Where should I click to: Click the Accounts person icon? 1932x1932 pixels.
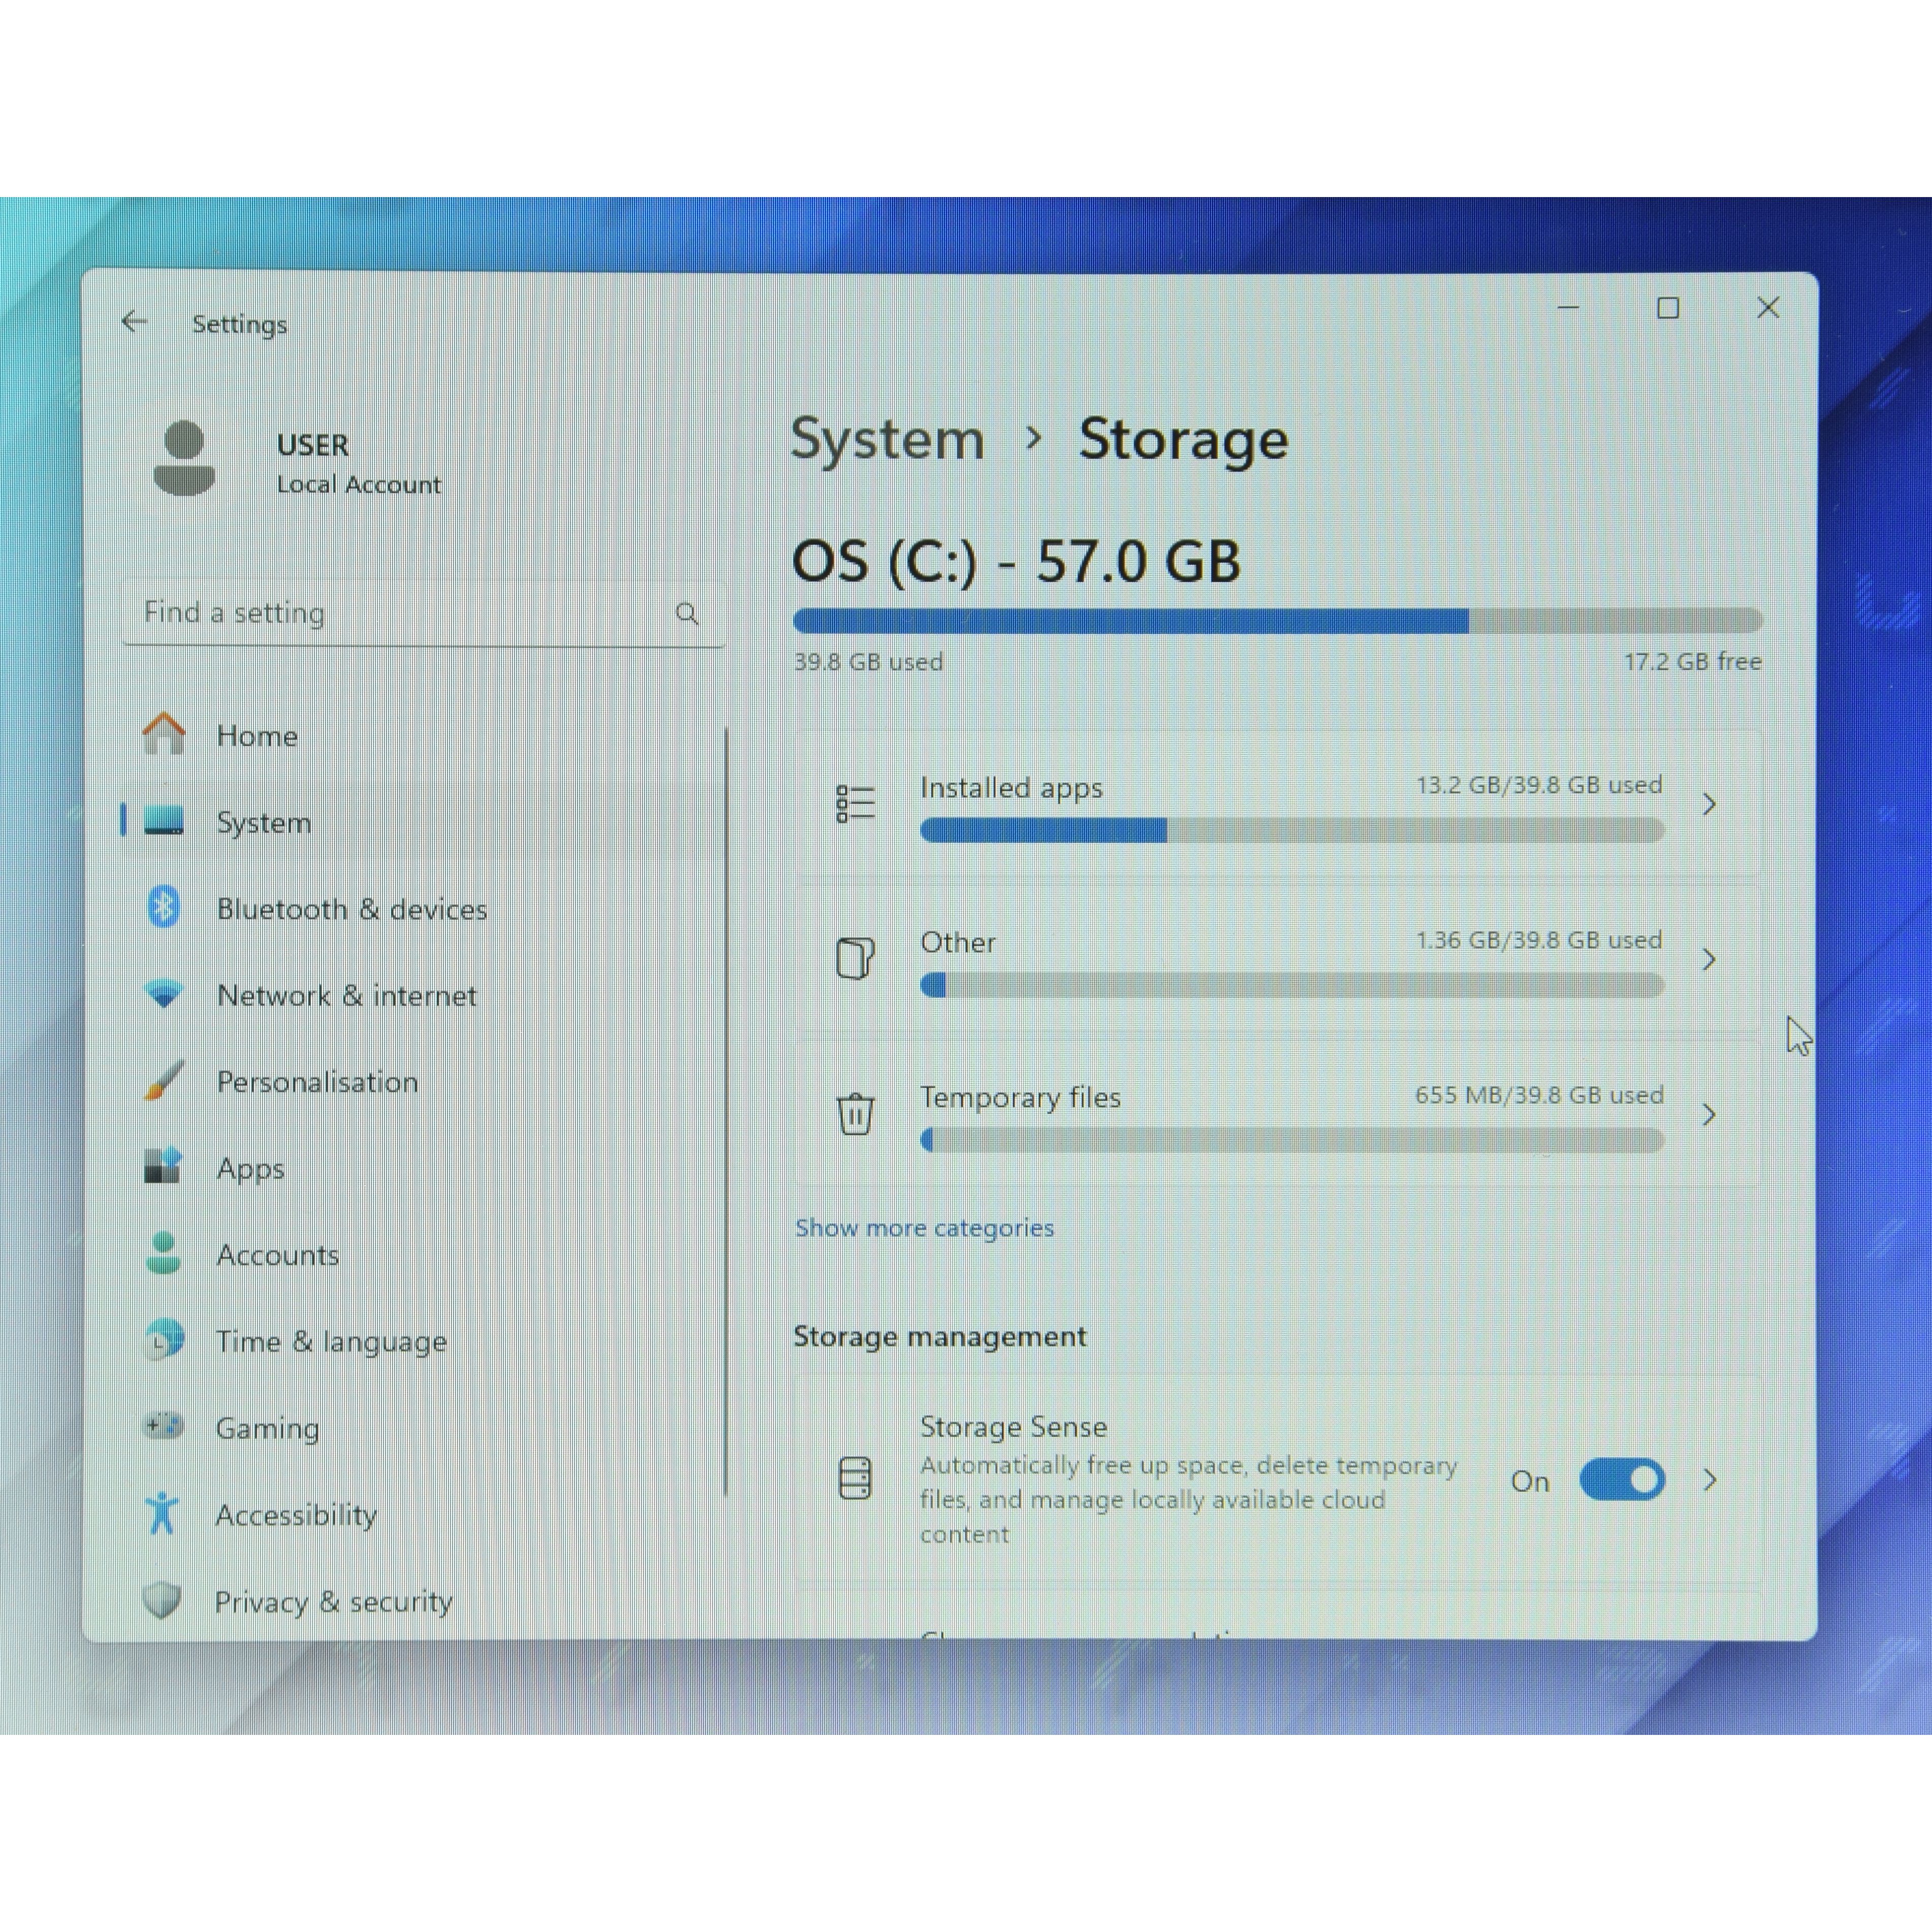coord(164,1253)
